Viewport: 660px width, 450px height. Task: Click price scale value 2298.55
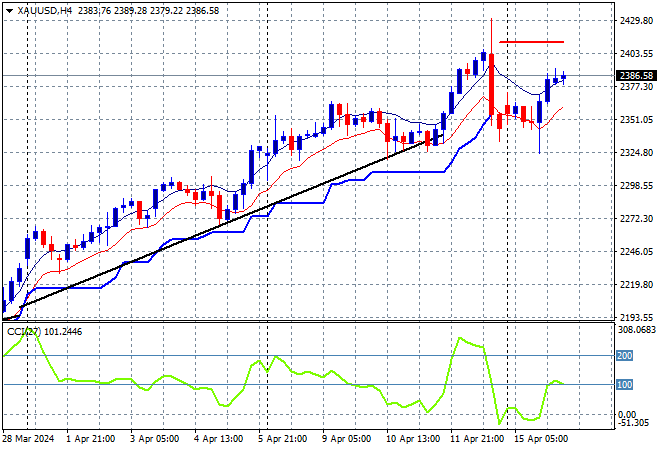coord(636,185)
